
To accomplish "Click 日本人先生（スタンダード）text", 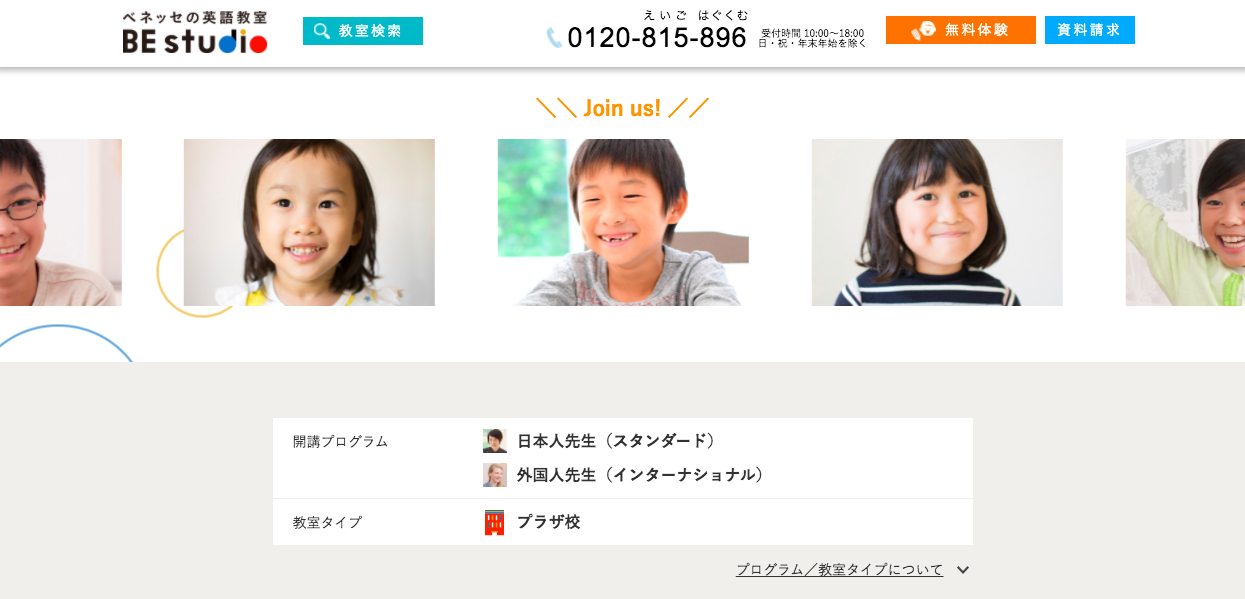I will click(617, 441).
